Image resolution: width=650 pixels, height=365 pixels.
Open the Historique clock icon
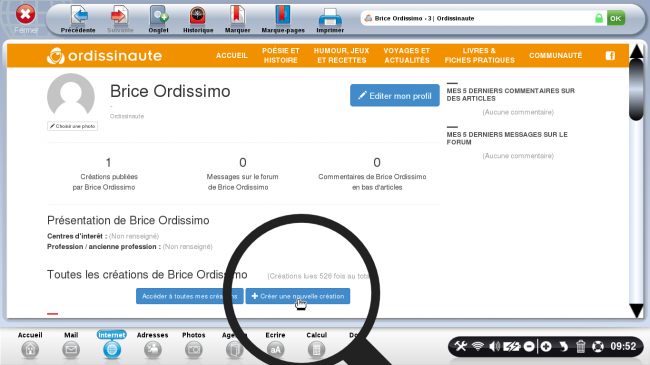tap(198, 16)
